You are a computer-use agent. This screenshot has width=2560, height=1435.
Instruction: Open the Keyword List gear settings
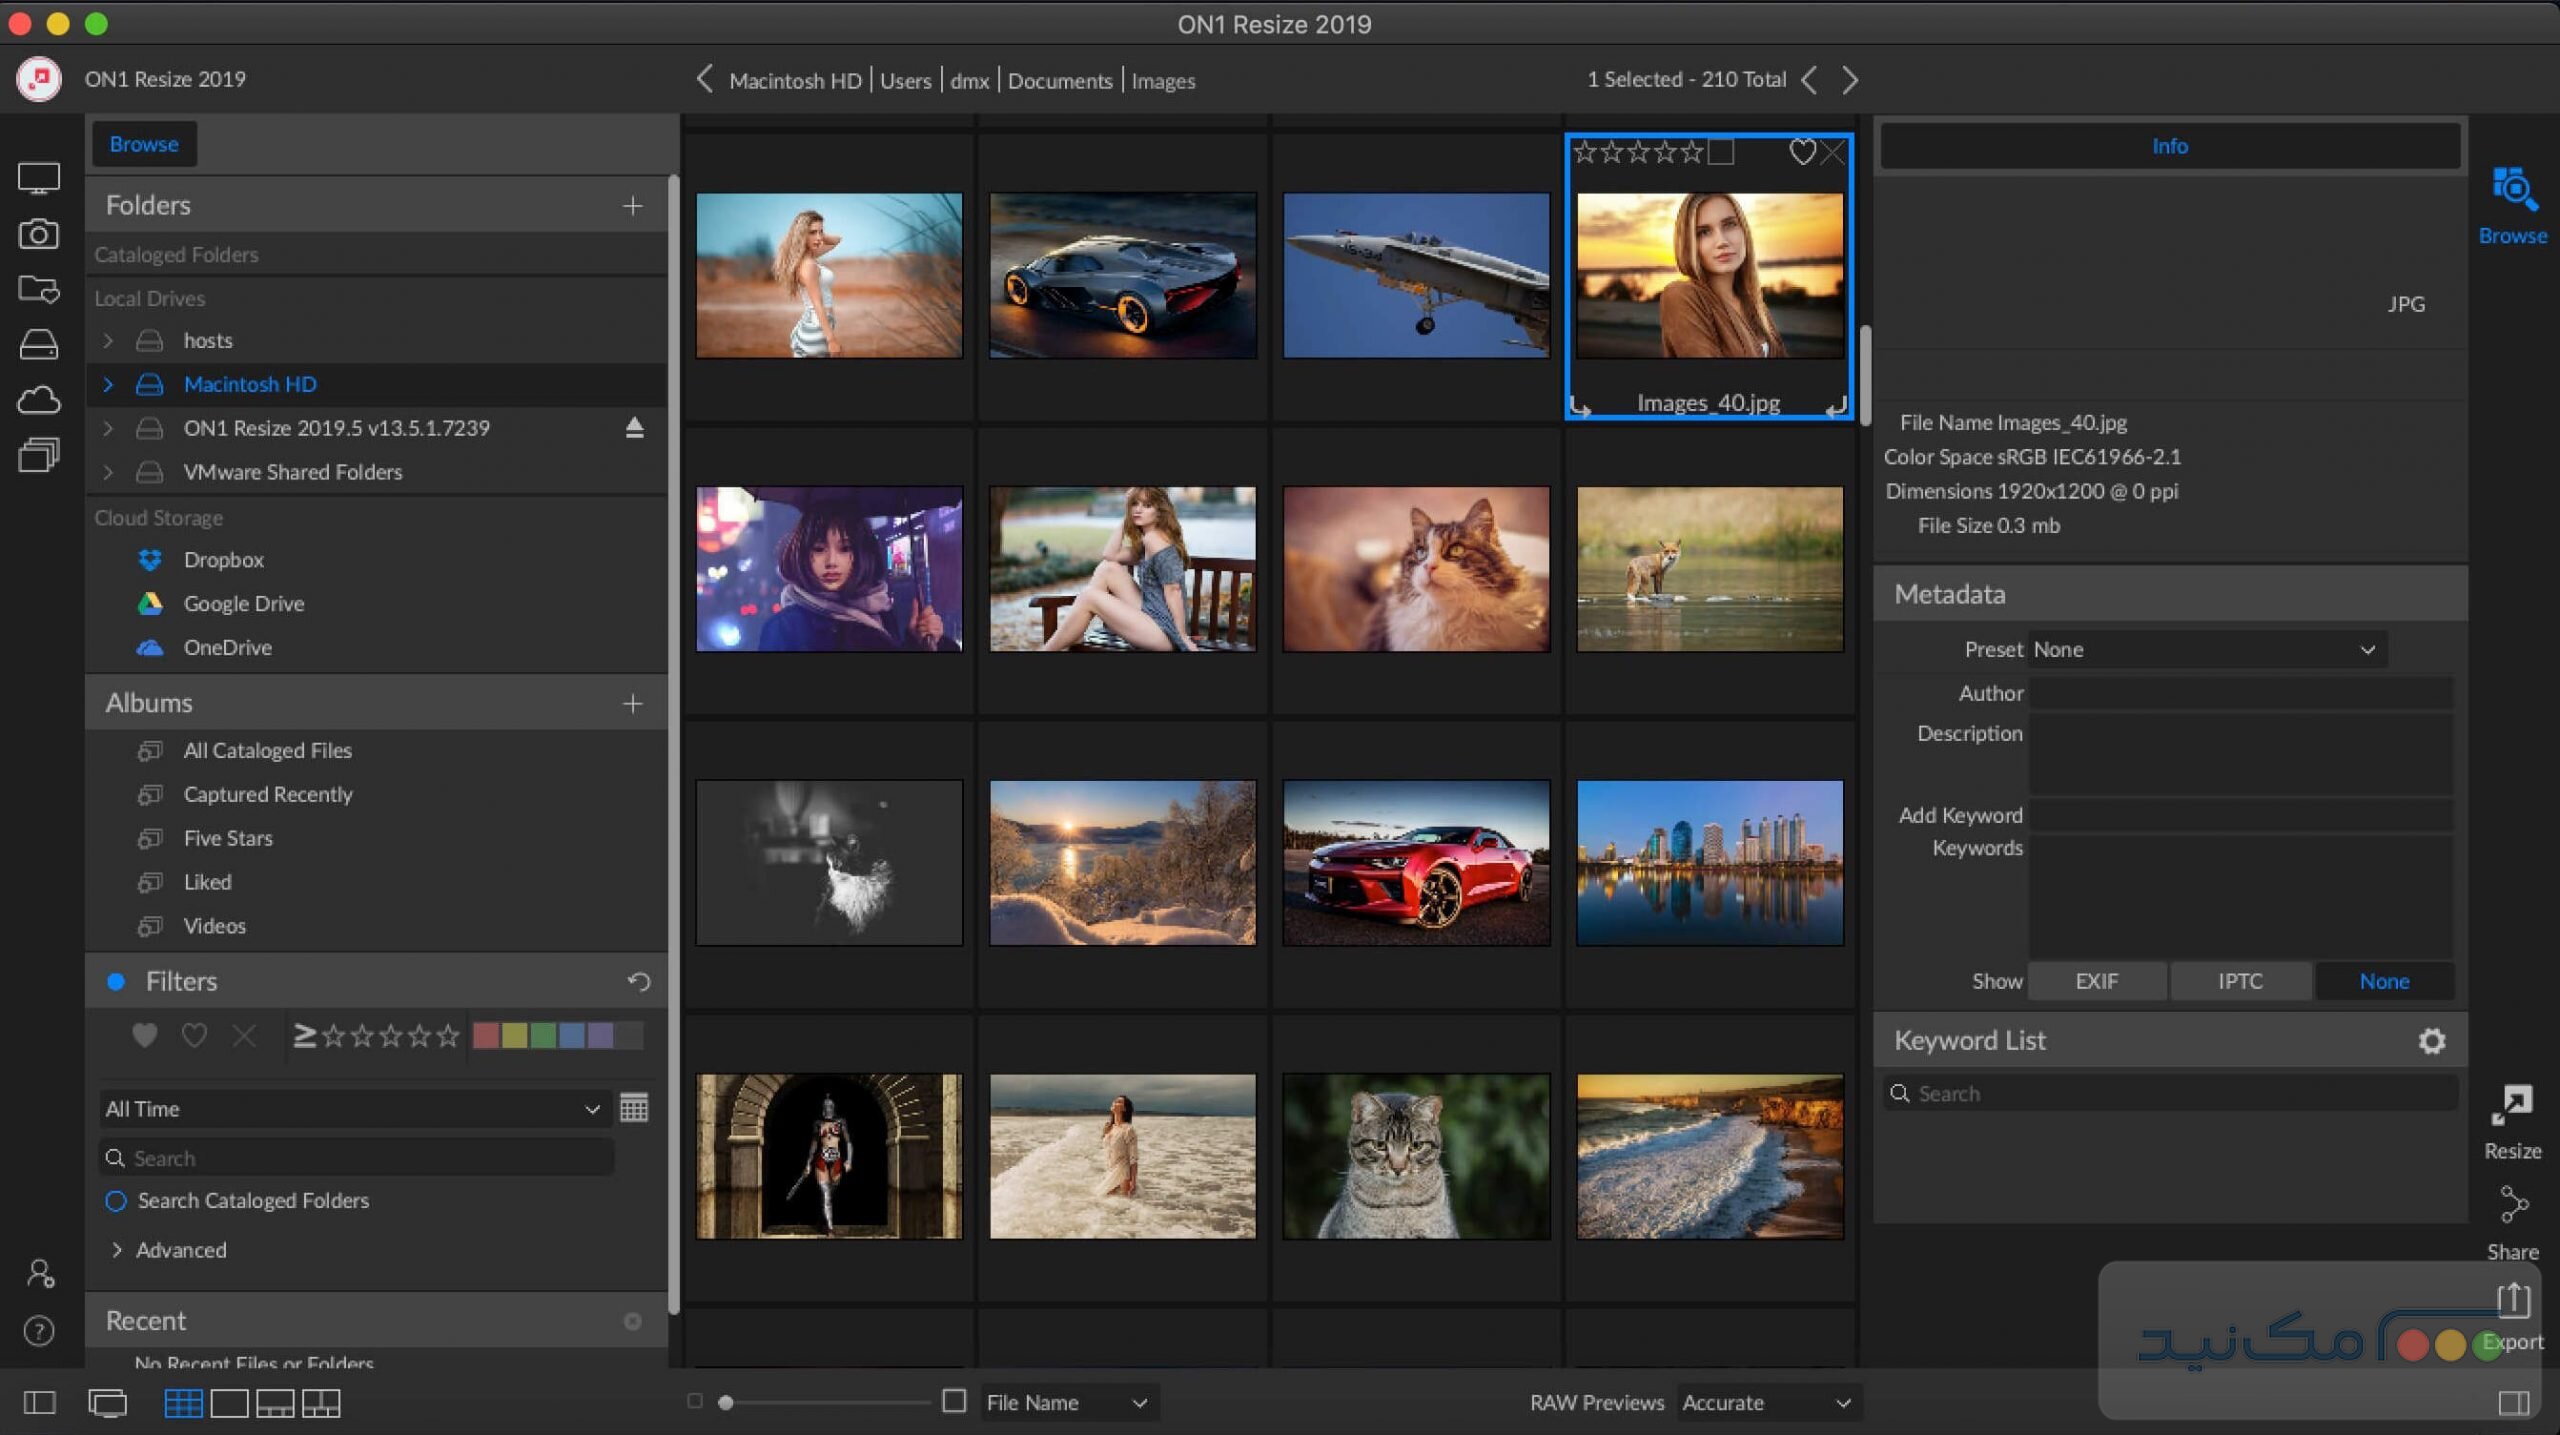2431,1041
